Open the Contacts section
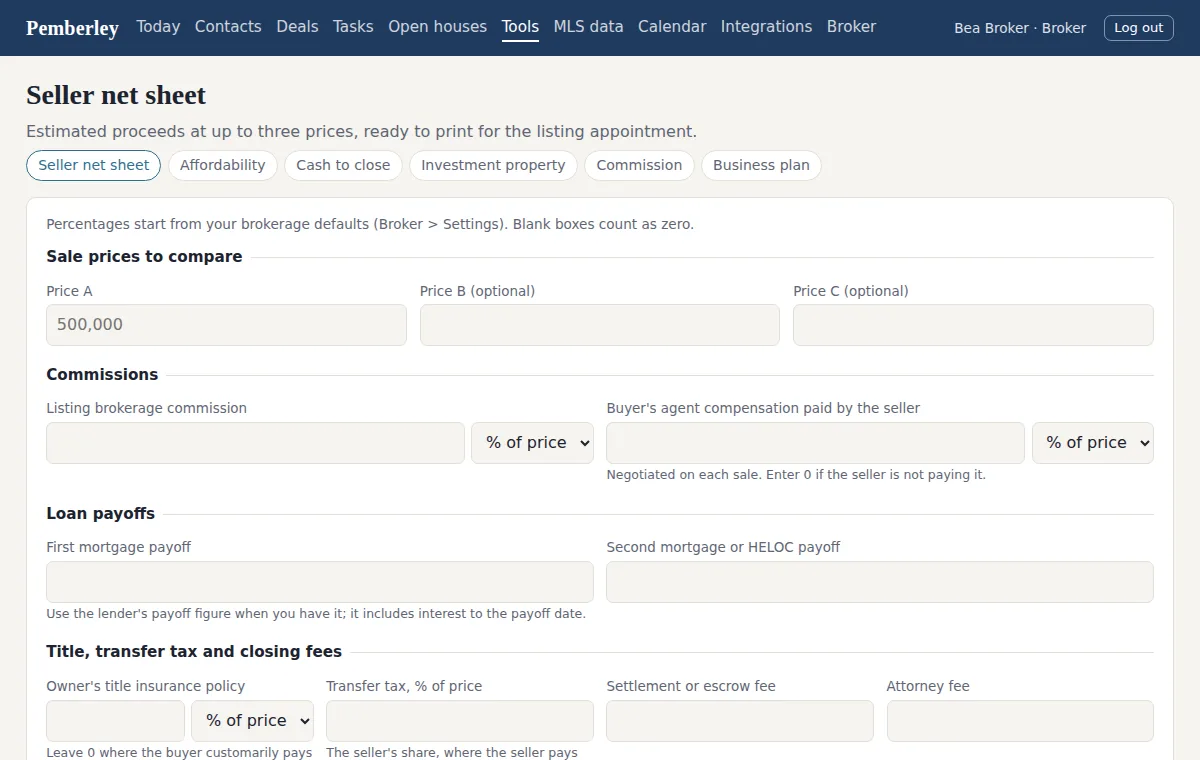This screenshot has width=1200, height=760. click(x=228, y=27)
